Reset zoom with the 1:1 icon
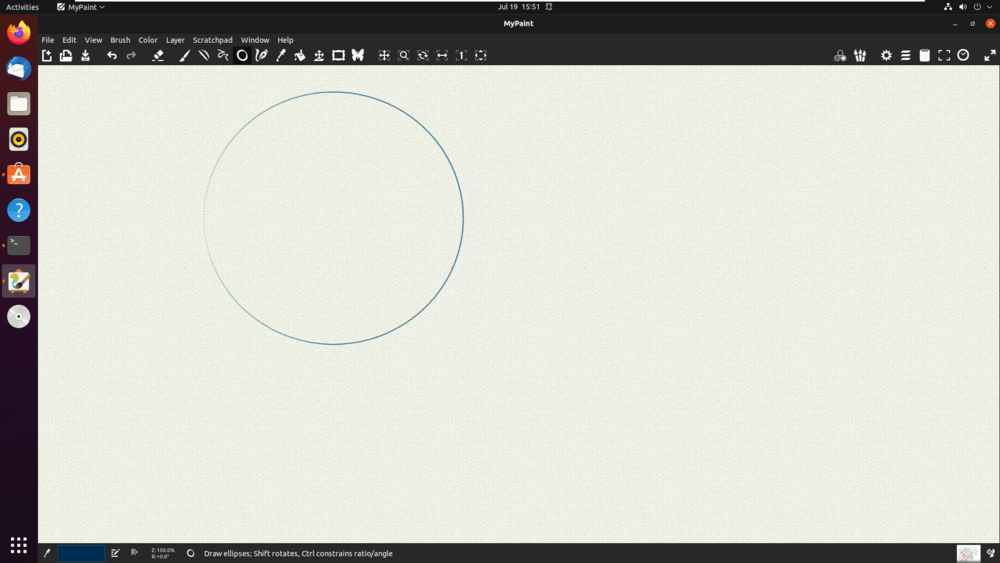Screen dimensions: 1000x563 (x=461, y=55)
